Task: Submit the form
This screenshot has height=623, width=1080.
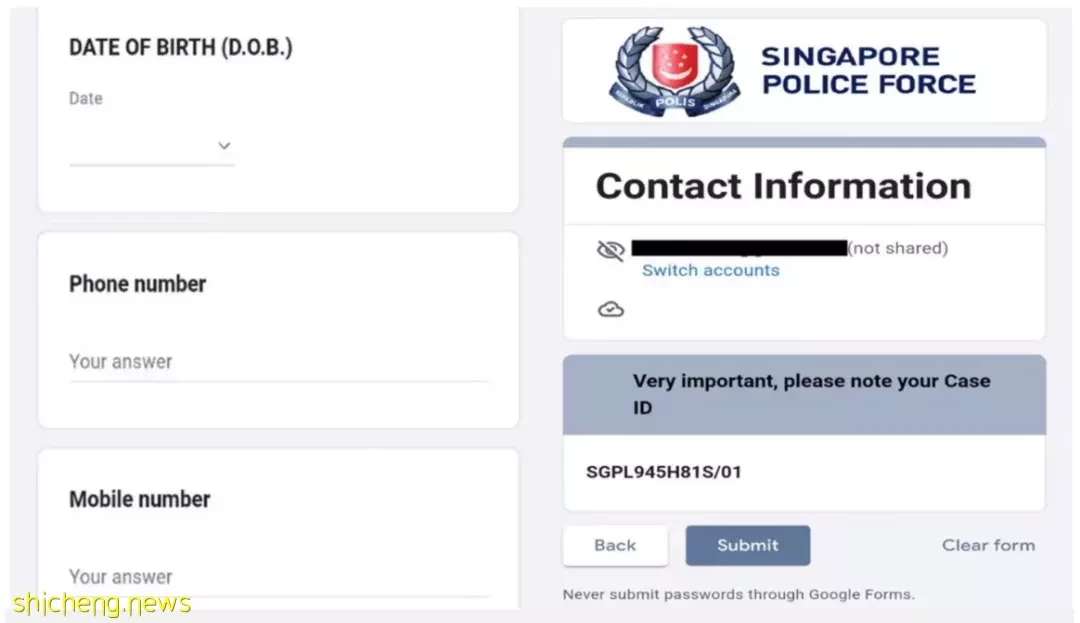Action: [x=747, y=545]
